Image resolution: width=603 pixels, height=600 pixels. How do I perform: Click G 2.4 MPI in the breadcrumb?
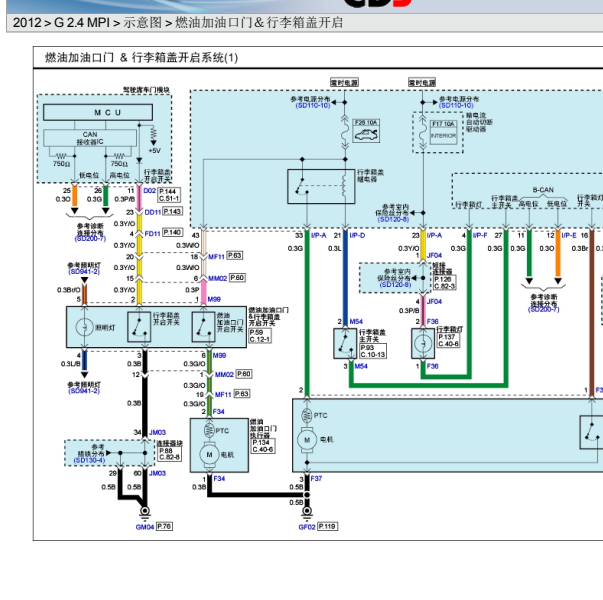82,22
